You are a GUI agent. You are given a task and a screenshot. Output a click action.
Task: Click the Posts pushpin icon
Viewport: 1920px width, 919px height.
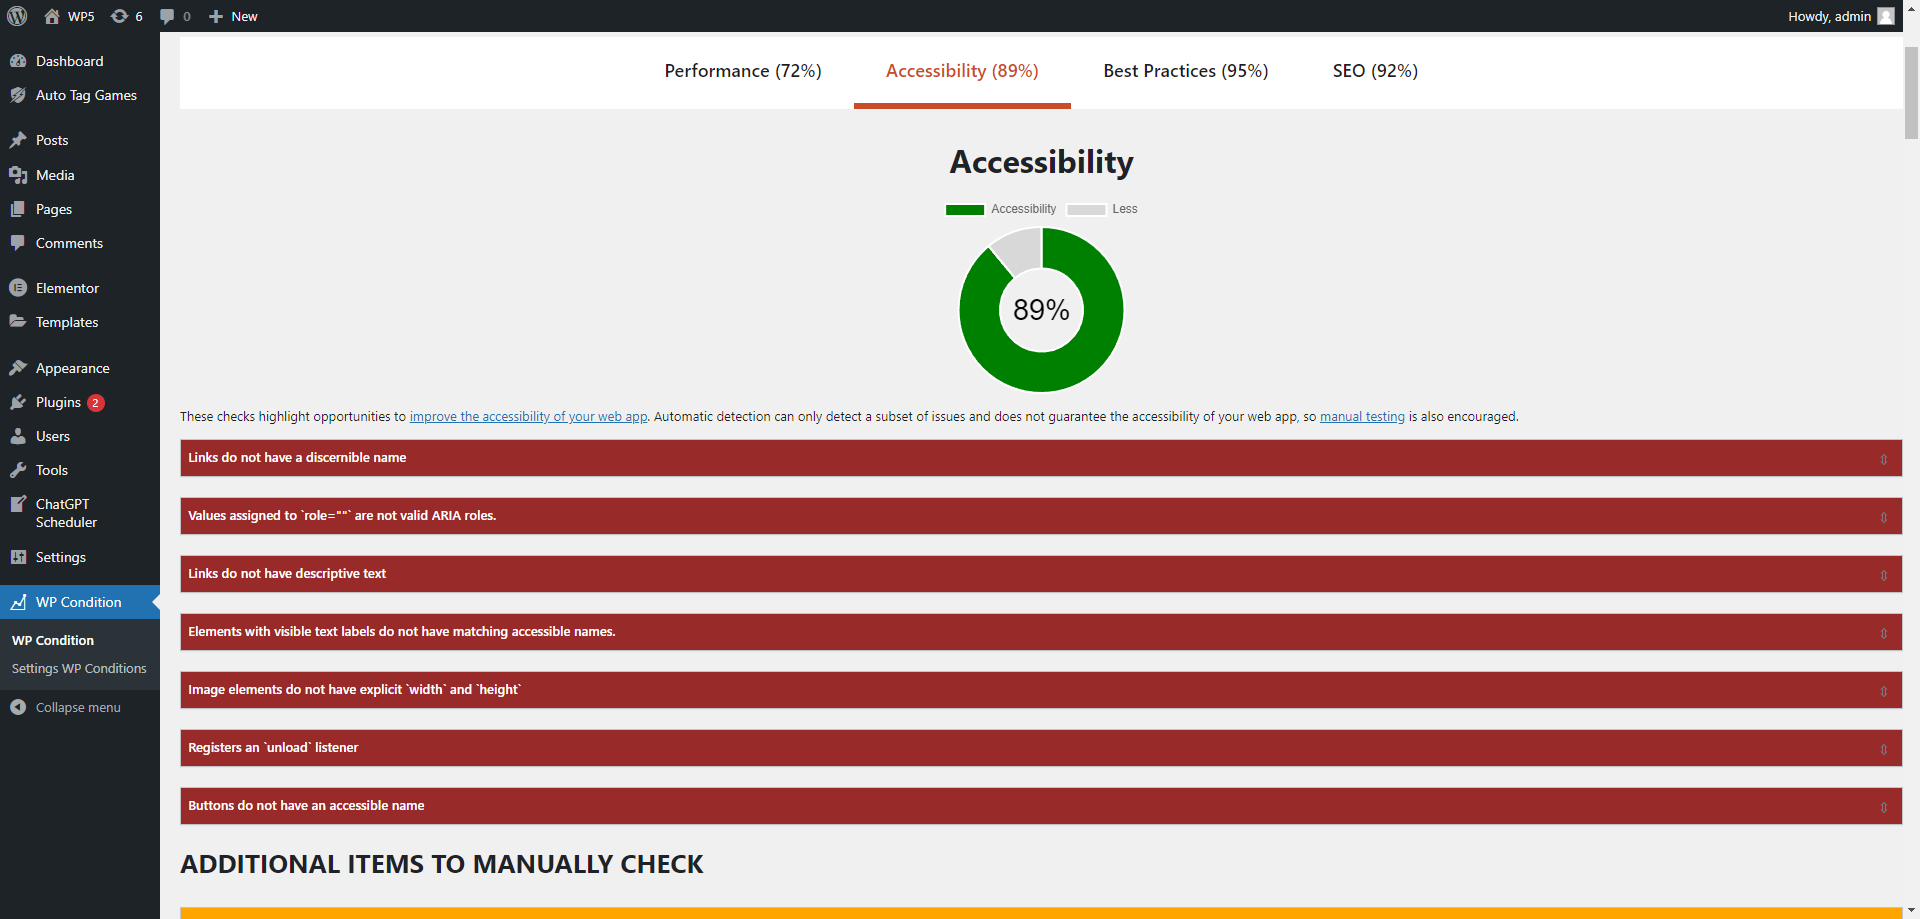tap(18, 140)
